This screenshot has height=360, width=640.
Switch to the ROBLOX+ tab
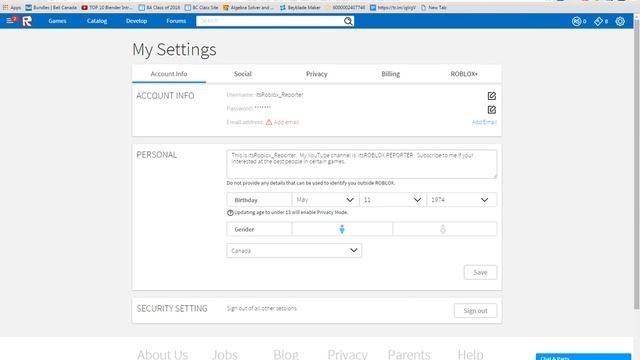tap(464, 74)
